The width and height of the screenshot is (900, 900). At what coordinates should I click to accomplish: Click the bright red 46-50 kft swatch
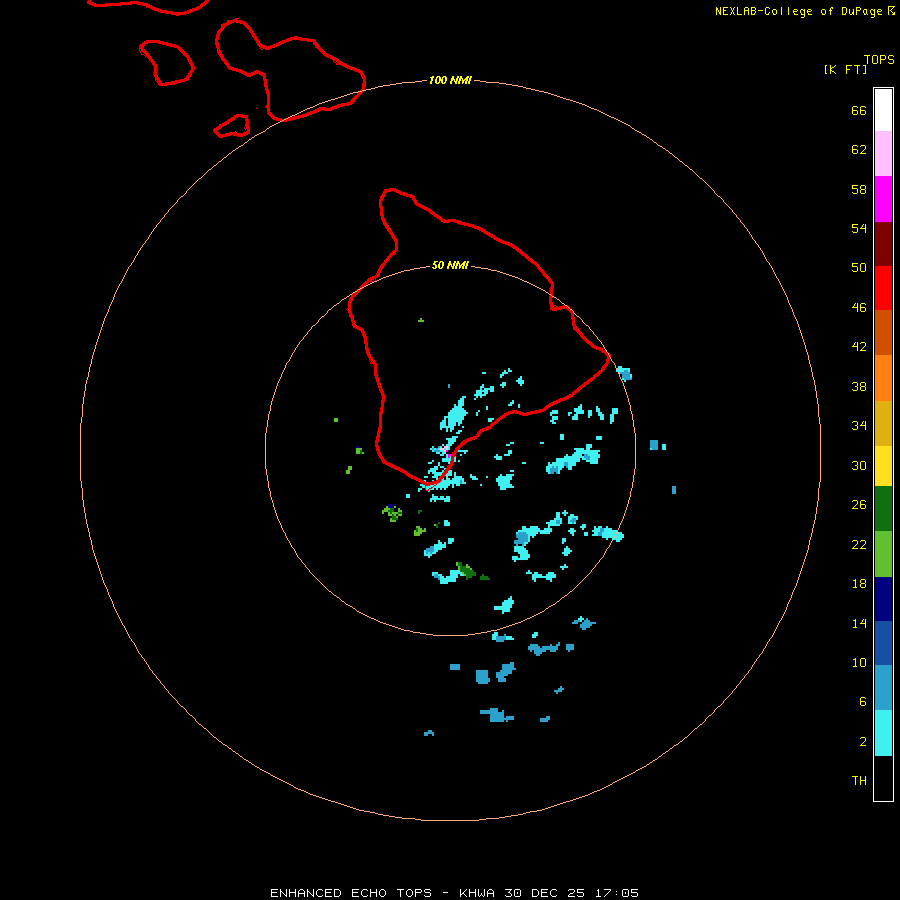pos(883,288)
